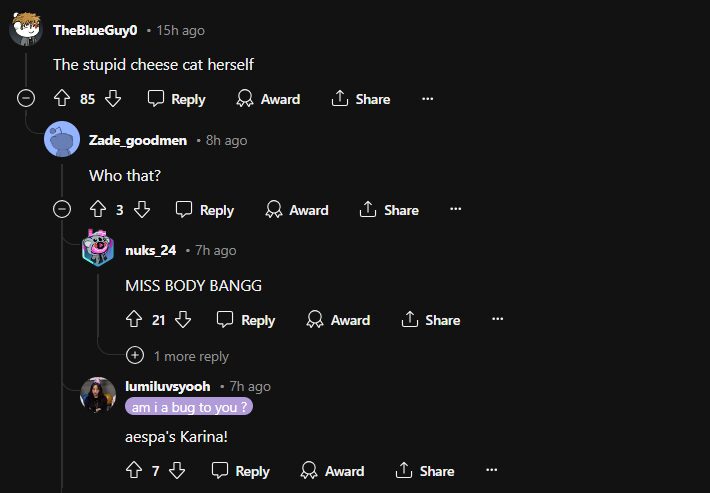Screen dimensions: 710x493
Task: Open the overflow menu on nuks_24's comment
Action: (x=497, y=320)
